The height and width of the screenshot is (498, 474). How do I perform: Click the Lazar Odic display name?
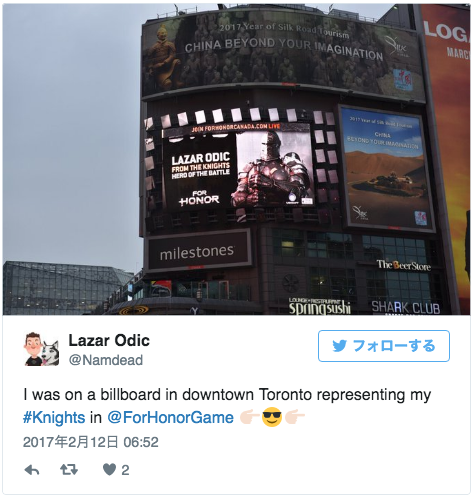109,341
